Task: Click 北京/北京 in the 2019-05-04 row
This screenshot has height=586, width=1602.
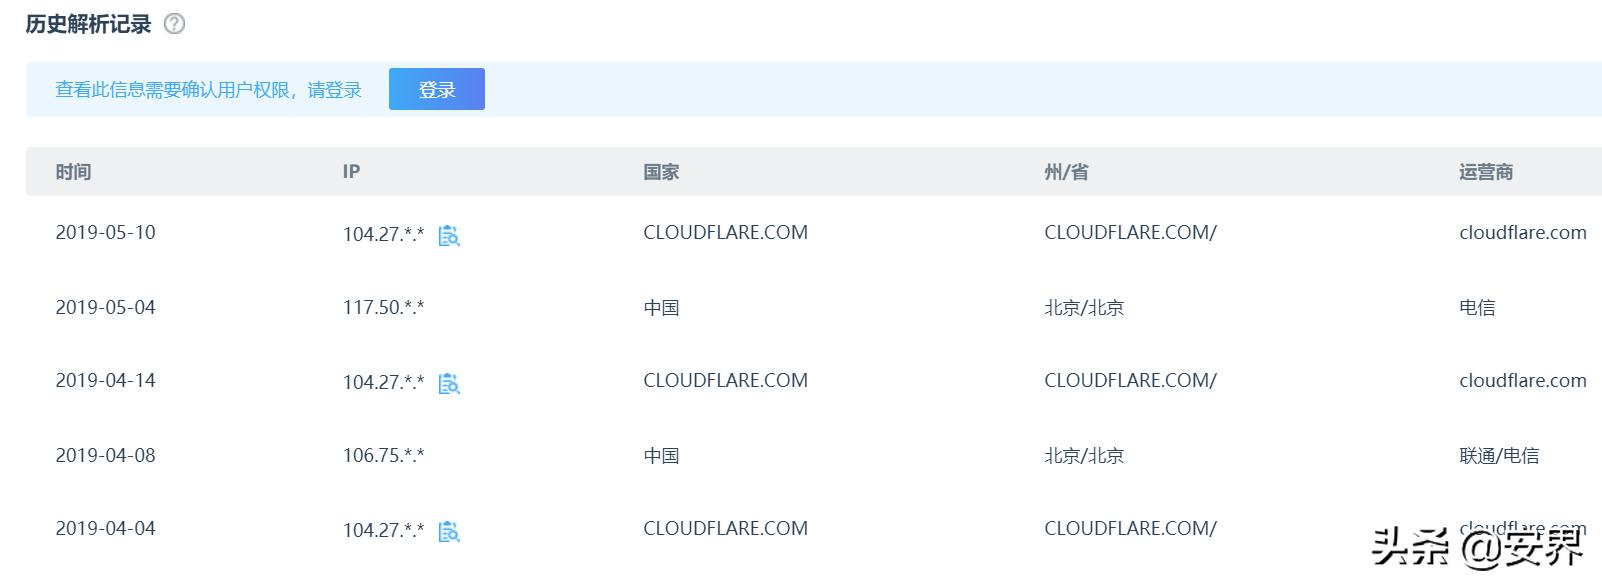Action: [1084, 308]
